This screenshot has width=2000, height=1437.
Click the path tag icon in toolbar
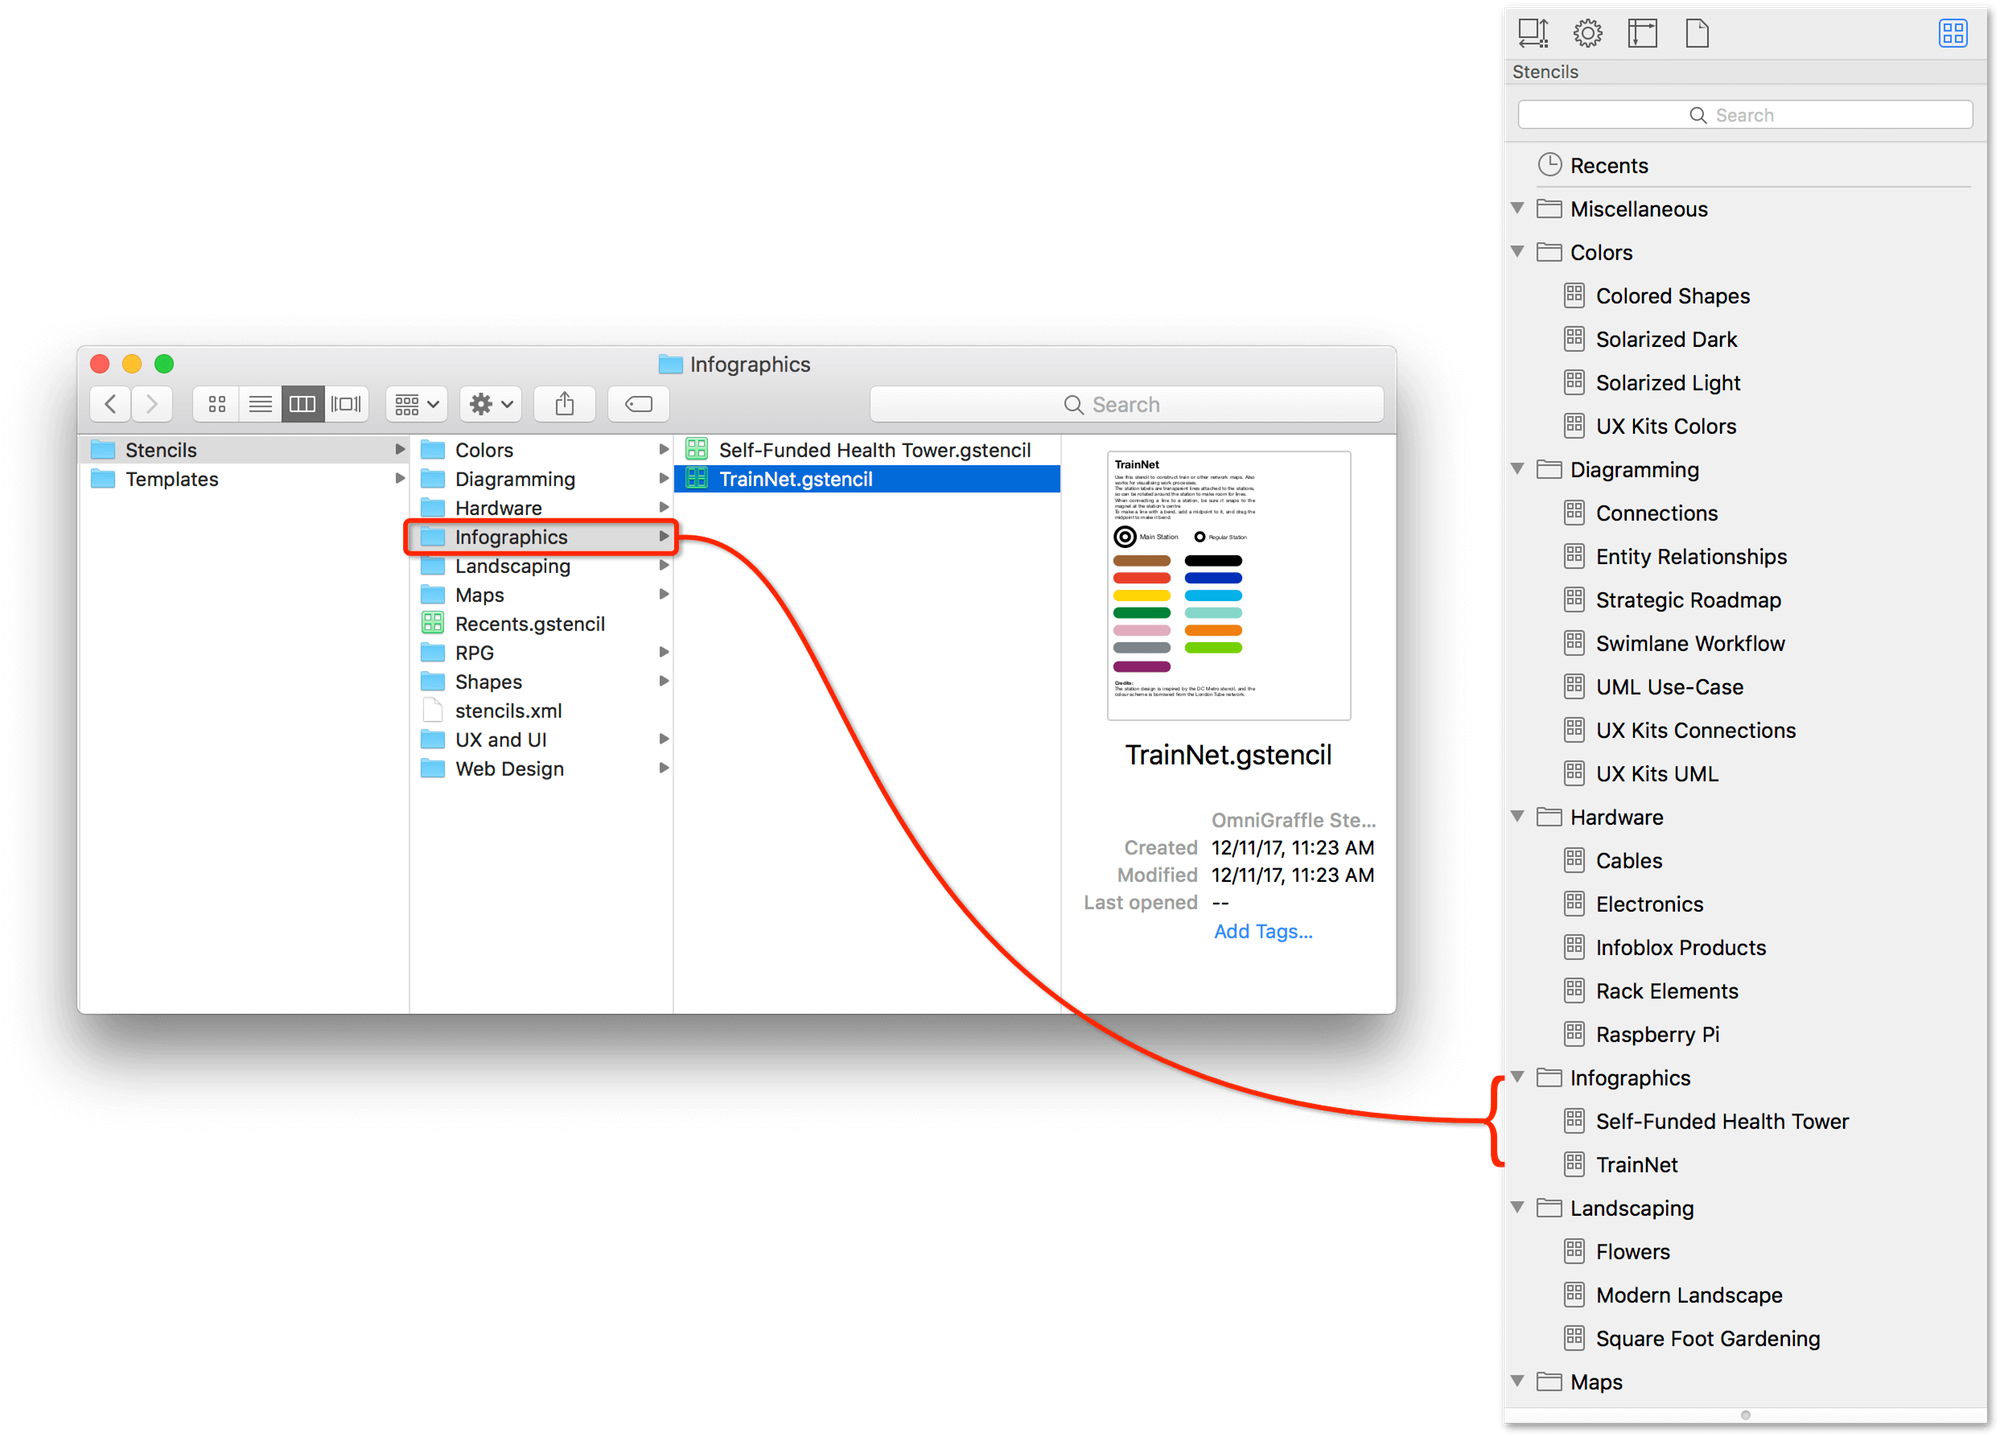click(637, 404)
